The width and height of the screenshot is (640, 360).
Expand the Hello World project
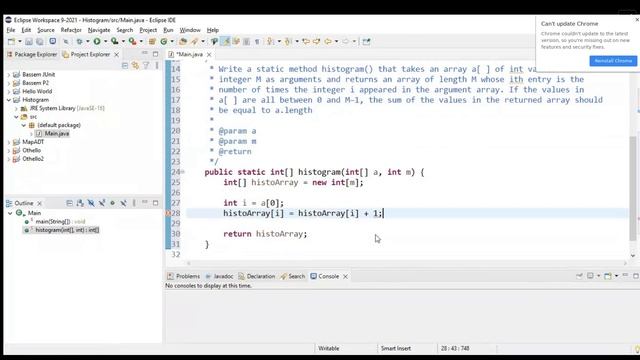pos(9,91)
